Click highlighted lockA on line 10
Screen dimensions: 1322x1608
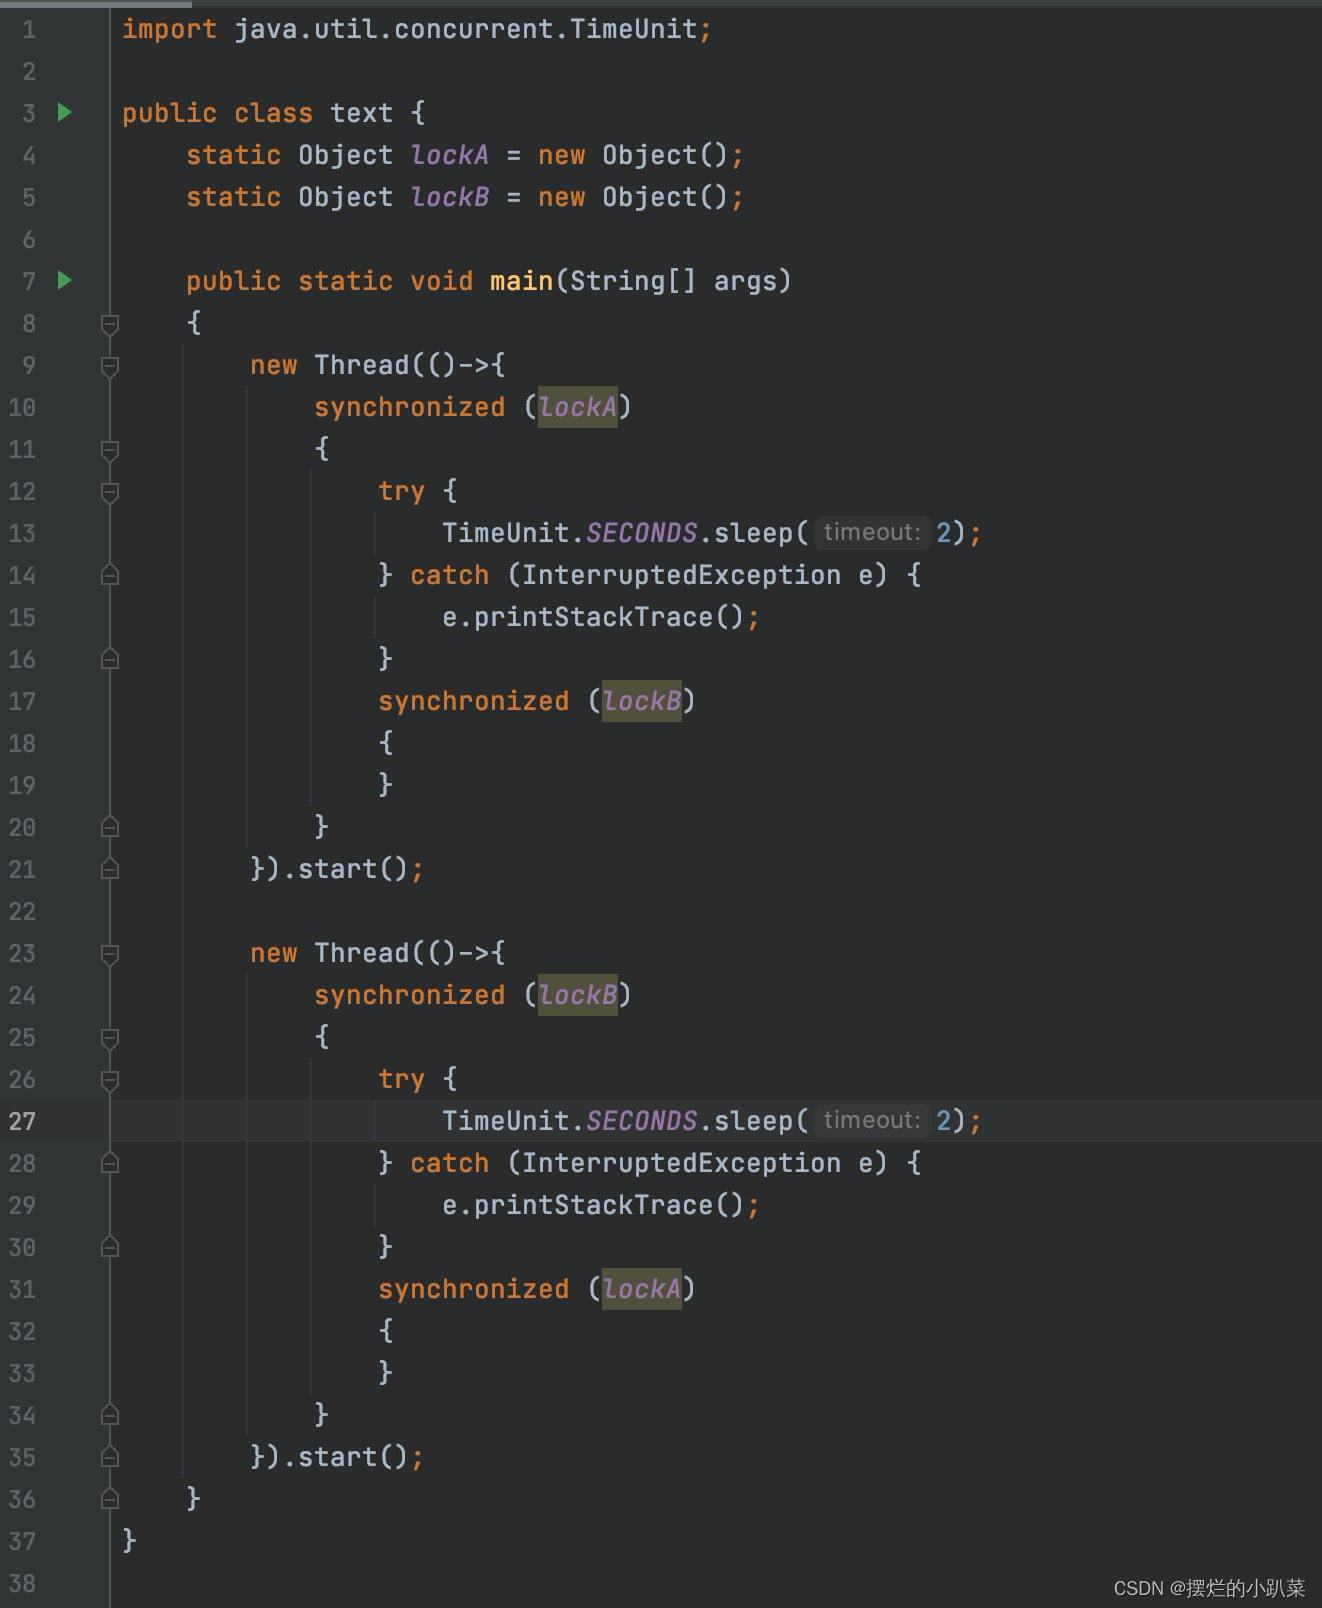tap(578, 407)
